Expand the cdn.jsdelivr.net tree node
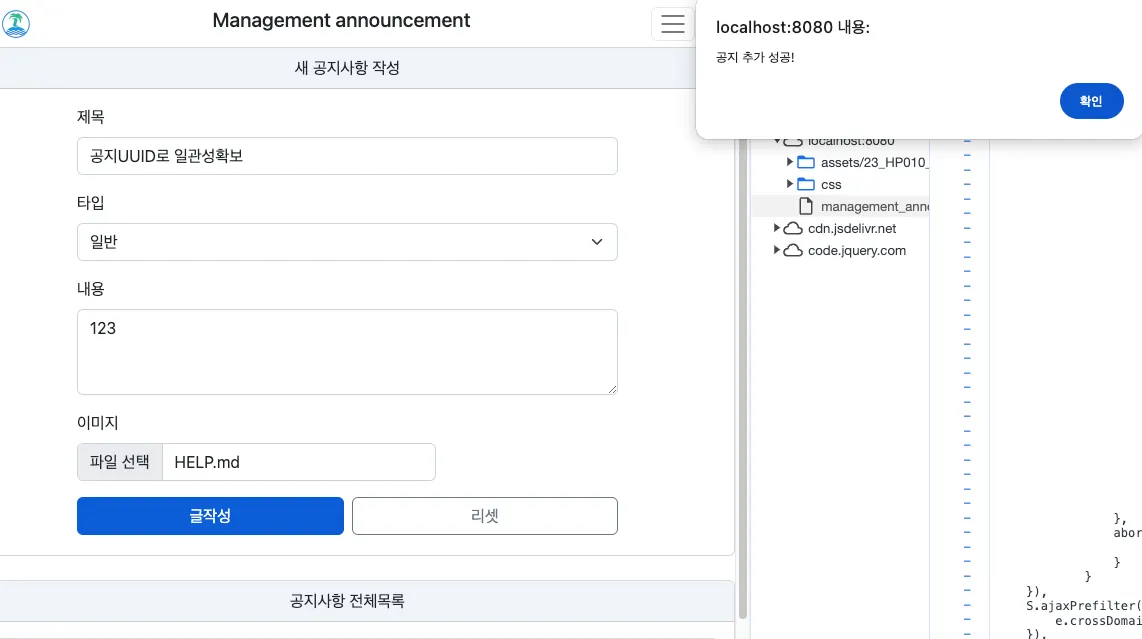Image resolution: width=1142 pixels, height=639 pixels. click(x=776, y=228)
